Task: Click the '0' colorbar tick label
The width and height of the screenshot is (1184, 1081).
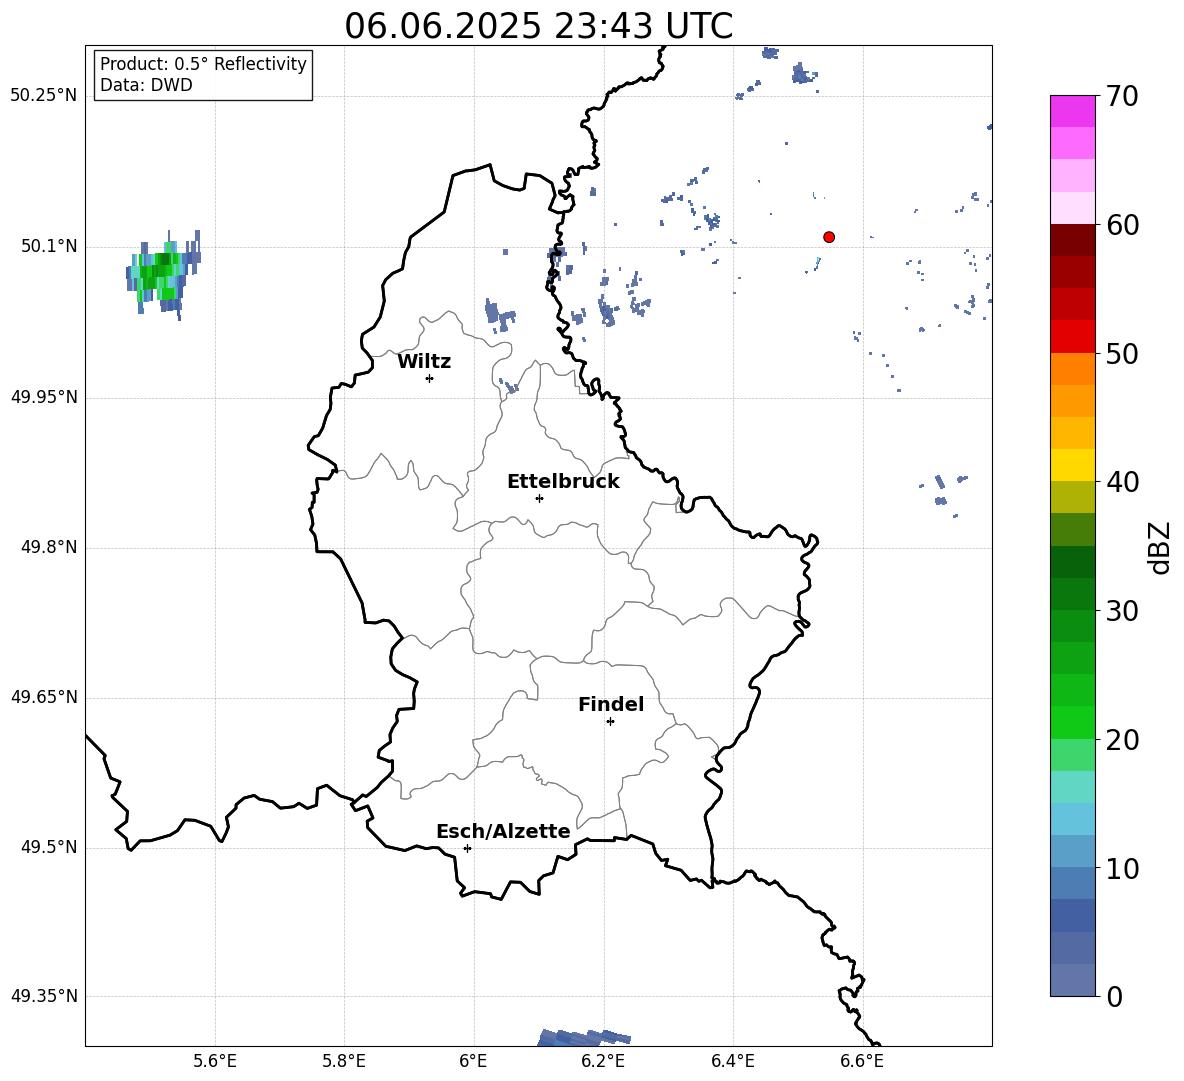Action: [x=1114, y=997]
